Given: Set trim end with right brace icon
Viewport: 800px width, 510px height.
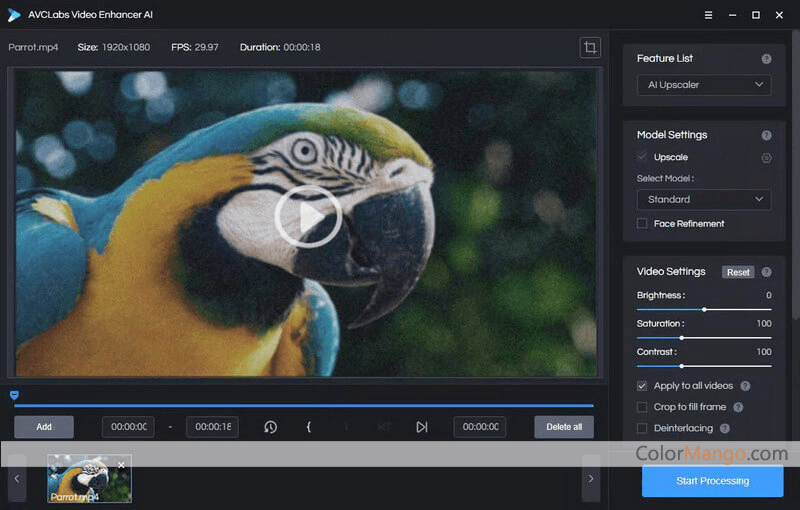Looking at the screenshot, I should click(x=346, y=427).
